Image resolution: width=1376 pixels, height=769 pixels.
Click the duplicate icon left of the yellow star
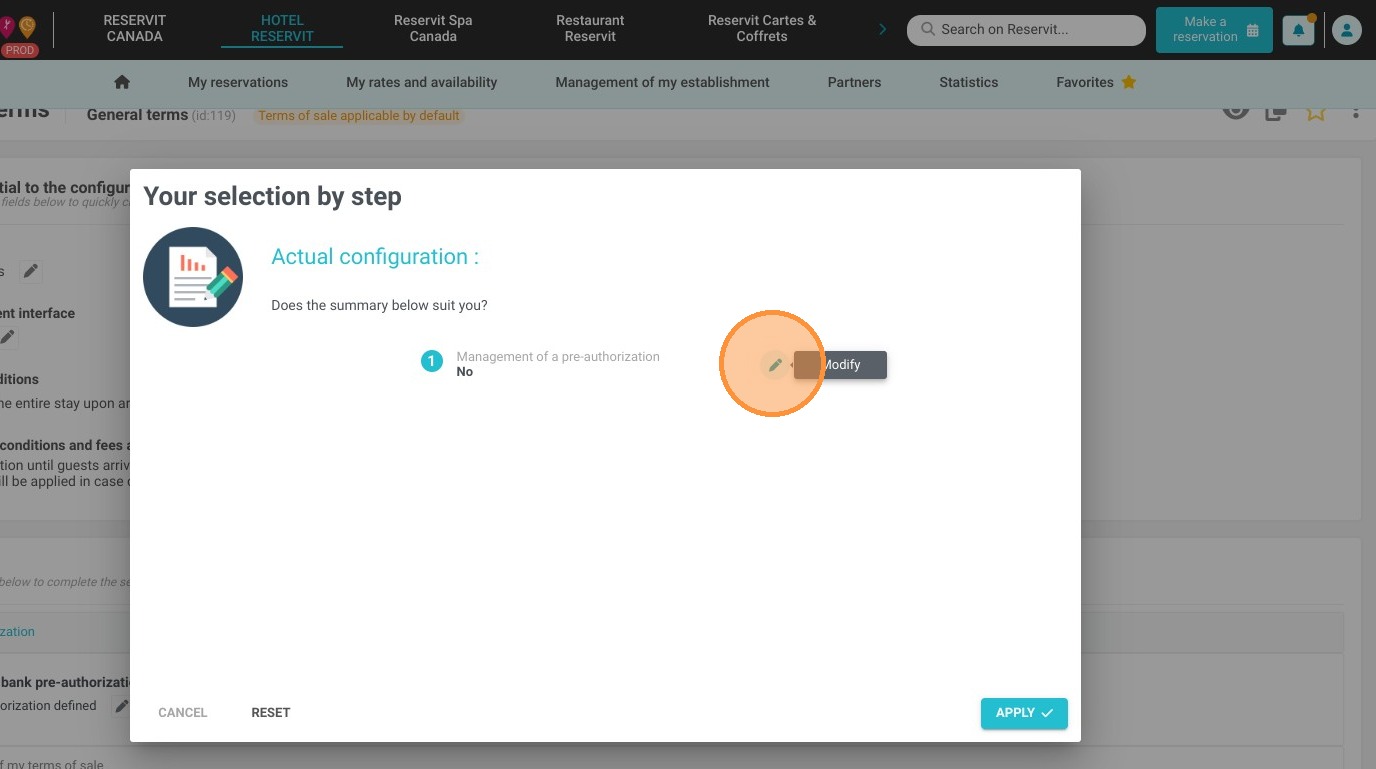pos(1275,112)
